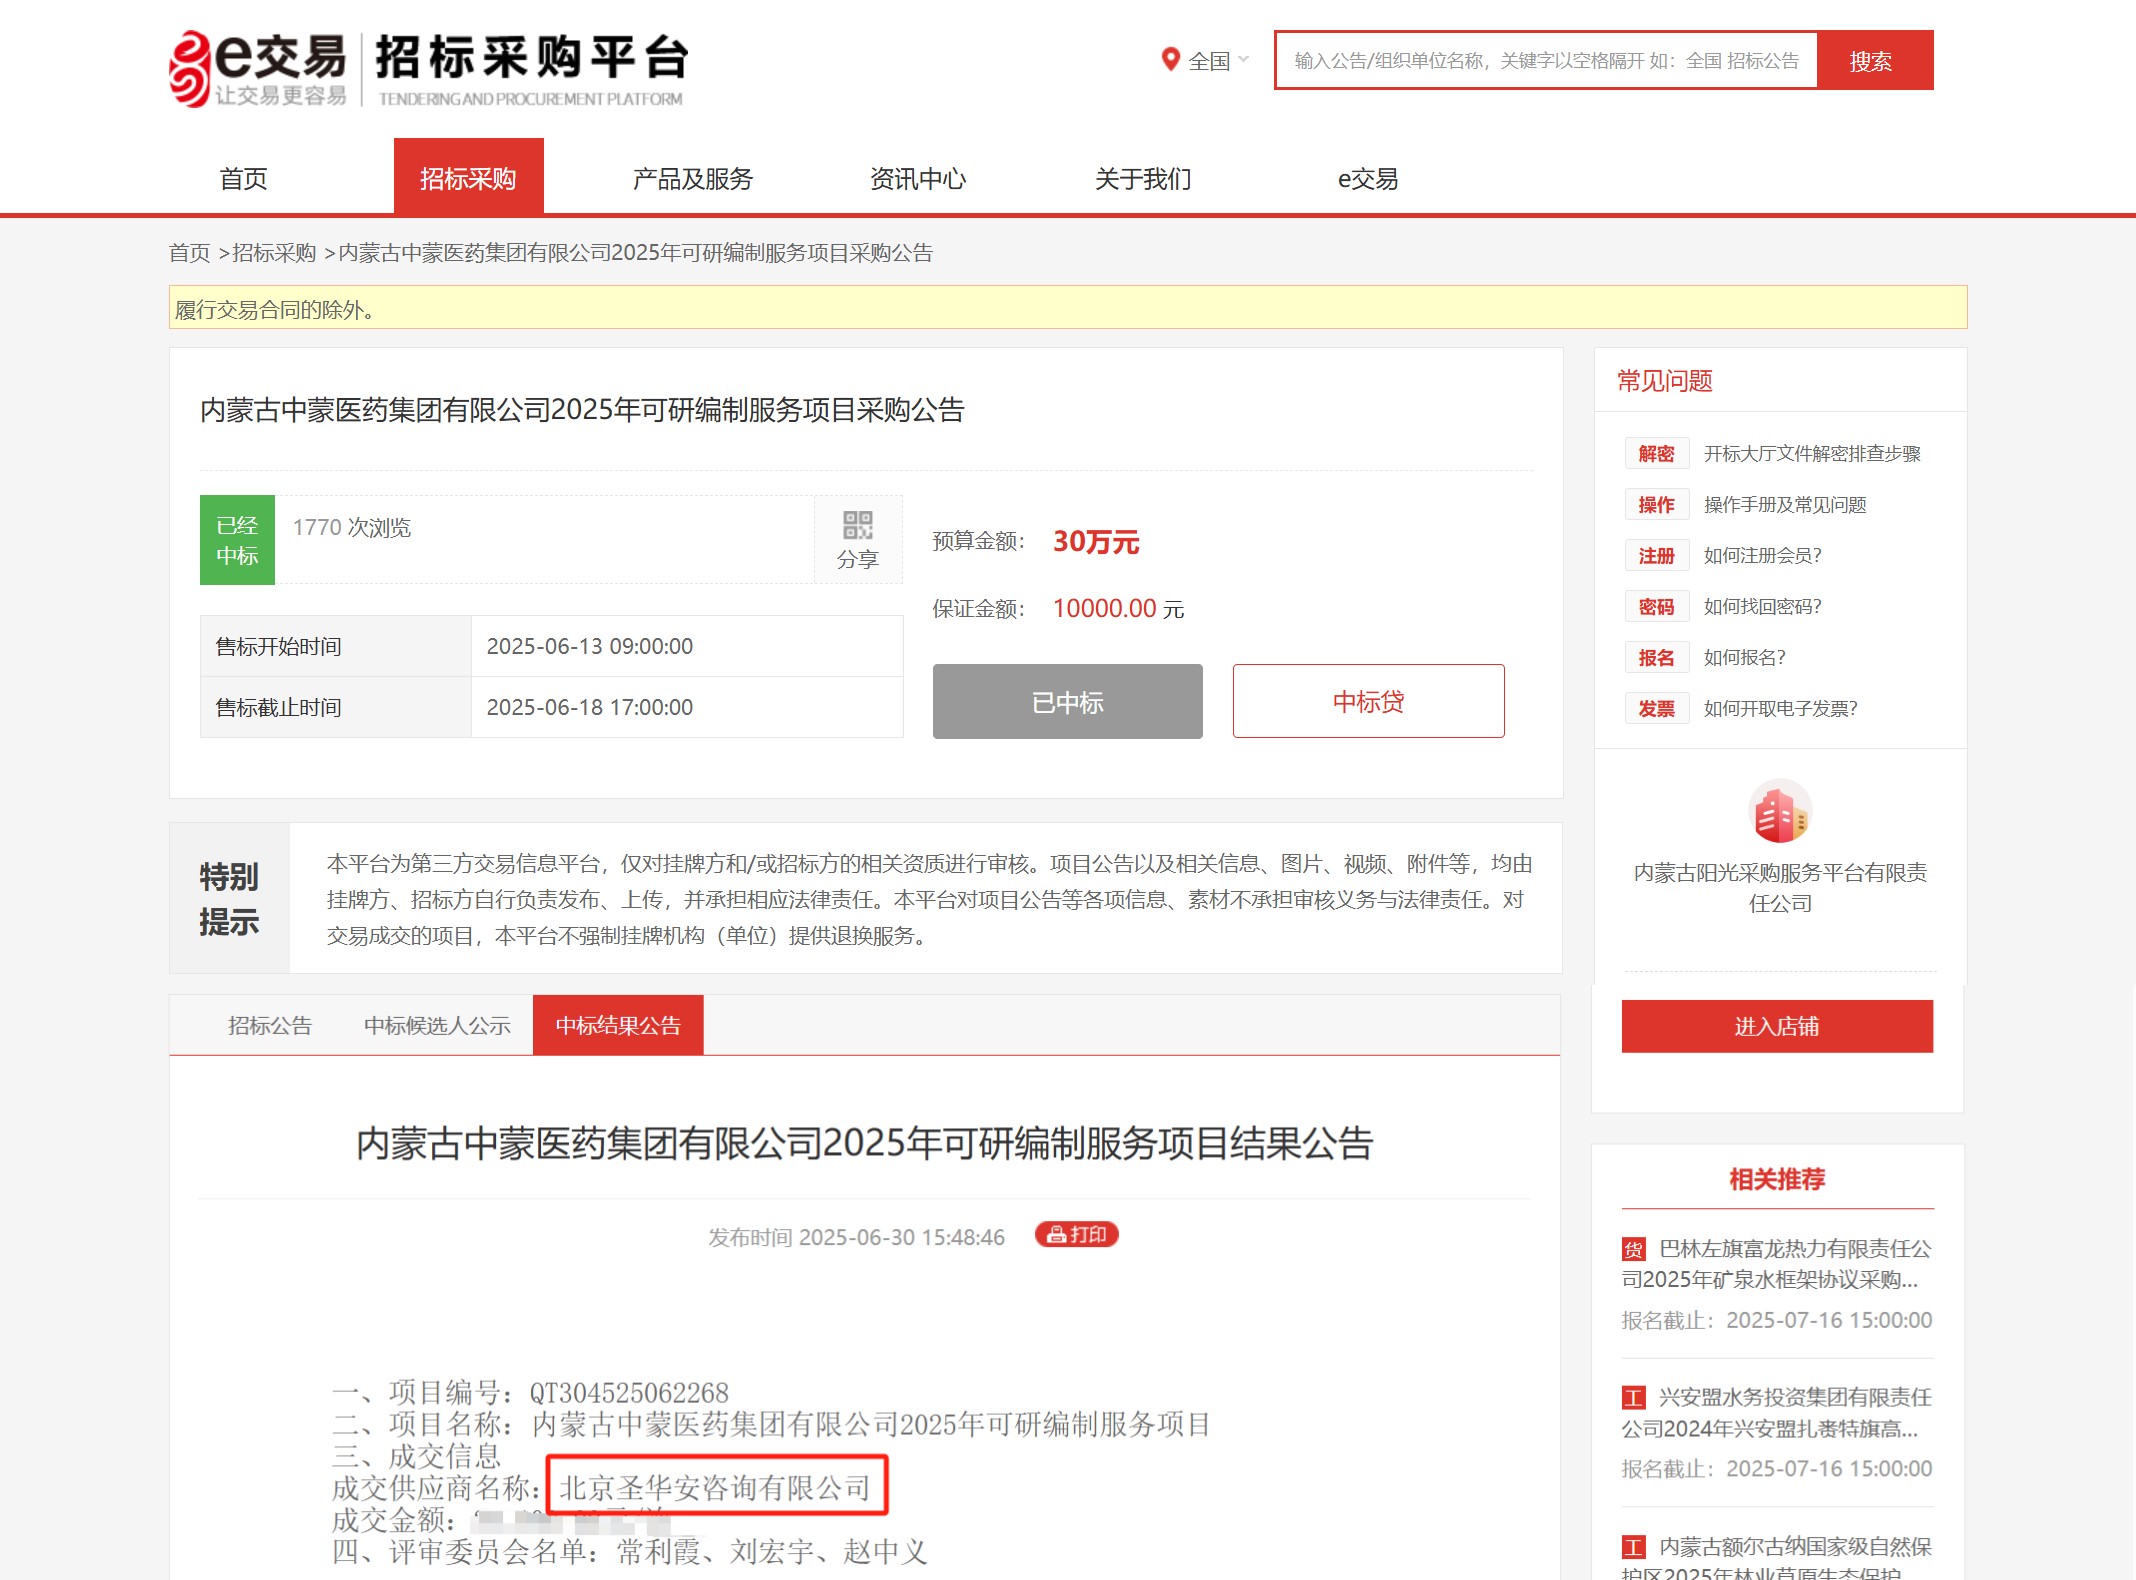Switch to the 招标公告 tab
The height and width of the screenshot is (1580, 2136).
pos(270,1025)
